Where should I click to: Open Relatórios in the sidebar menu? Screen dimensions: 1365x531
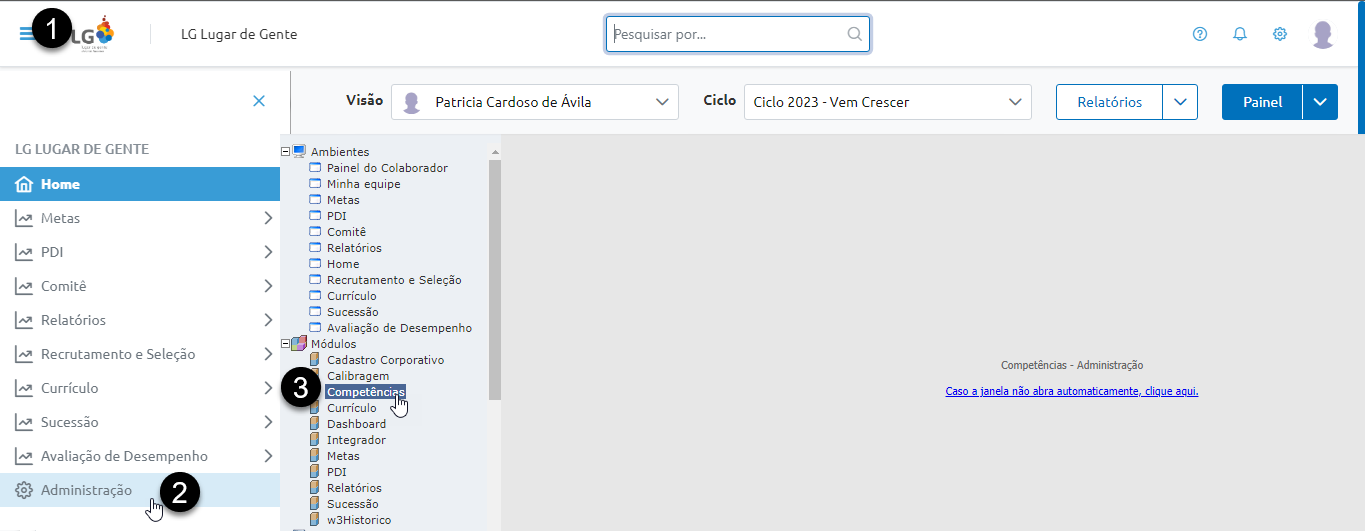pyautogui.click(x=140, y=320)
